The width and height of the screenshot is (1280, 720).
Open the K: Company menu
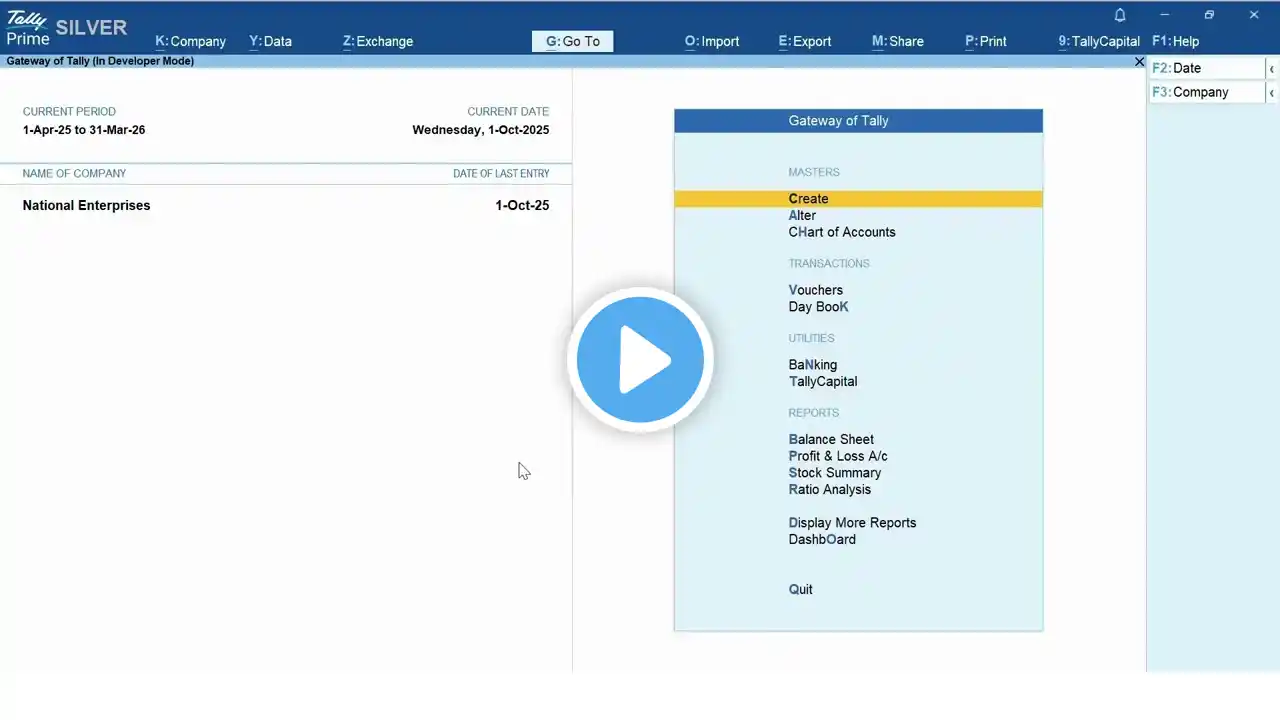coord(190,41)
